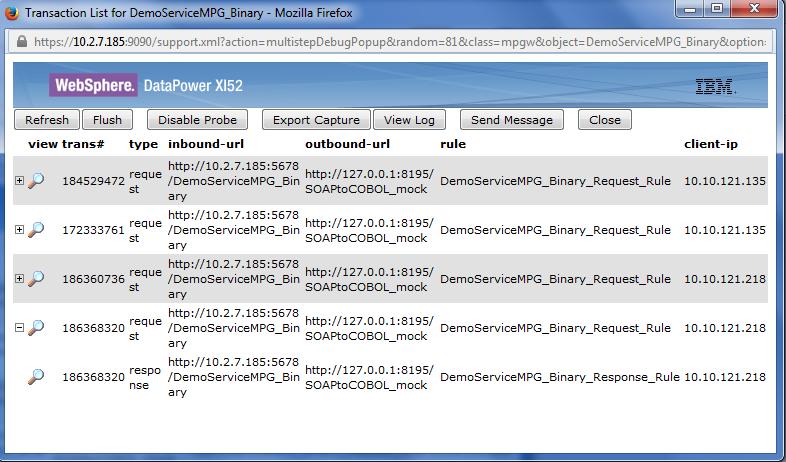Select client IP in 172333761 row
Screen dimensions: 786x462
coord(725,230)
